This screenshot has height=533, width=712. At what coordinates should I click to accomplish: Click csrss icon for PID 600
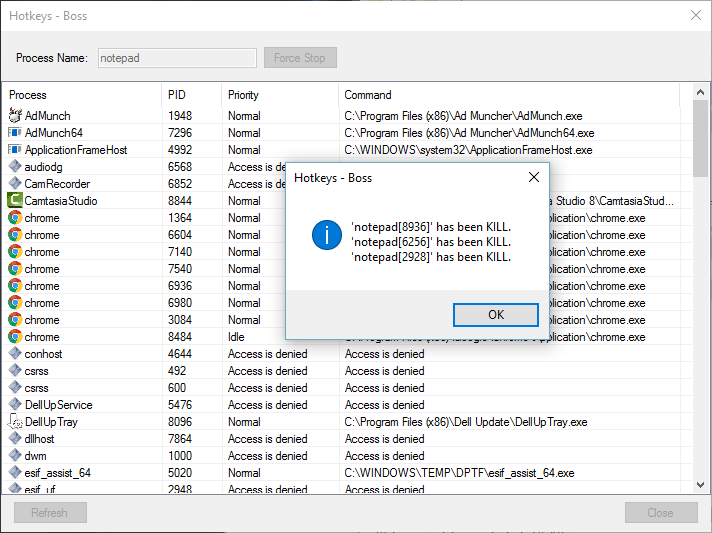15,387
